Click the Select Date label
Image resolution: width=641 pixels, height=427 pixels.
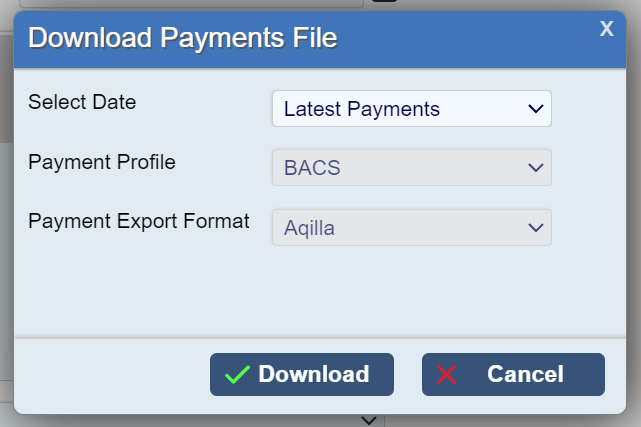point(82,102)
